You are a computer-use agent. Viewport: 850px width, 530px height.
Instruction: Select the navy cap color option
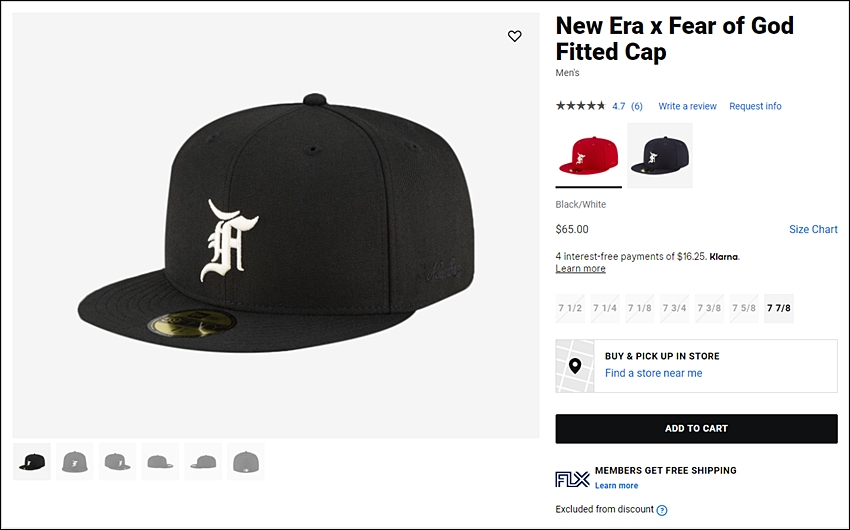click(x=660, y=156)
